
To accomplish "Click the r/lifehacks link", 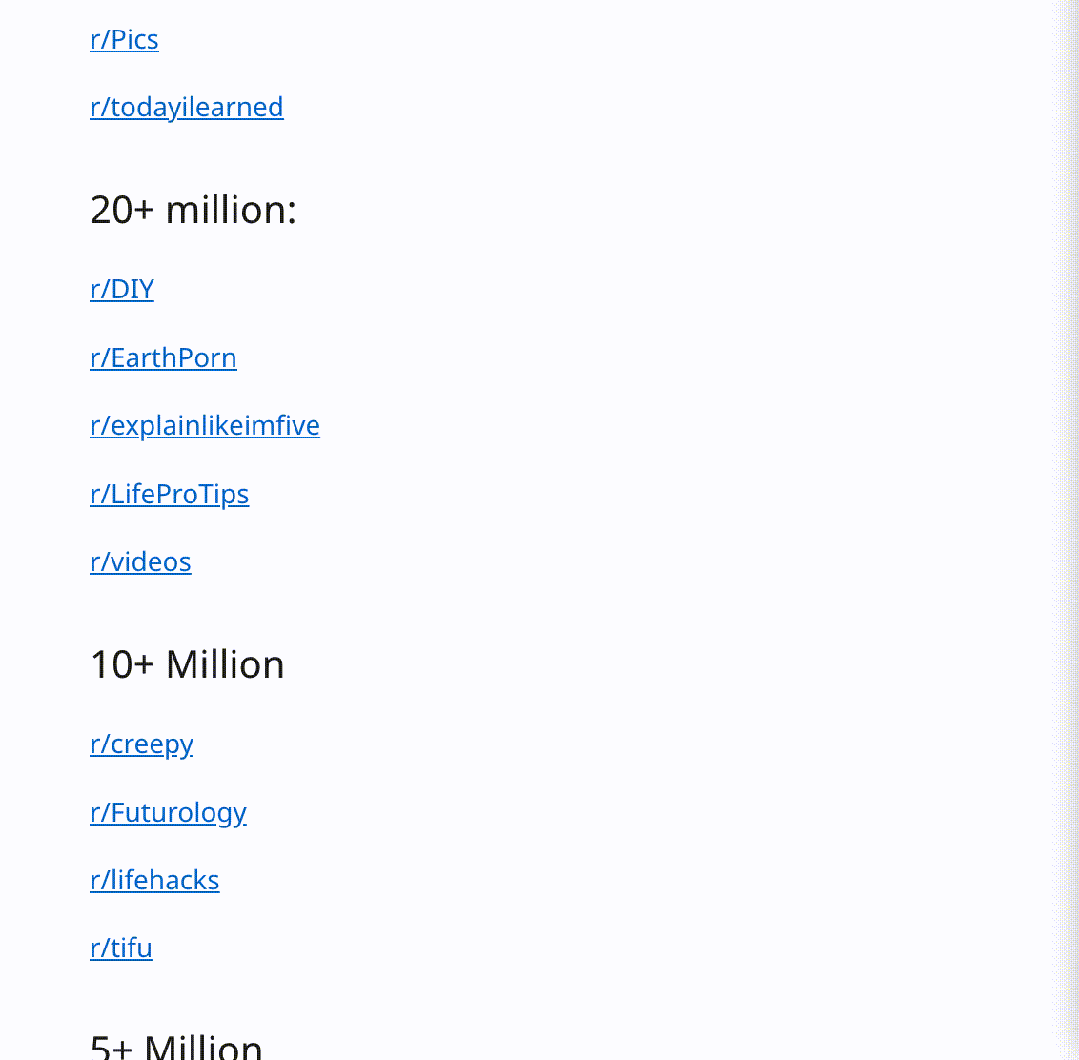I will click(x=154, y=880).
